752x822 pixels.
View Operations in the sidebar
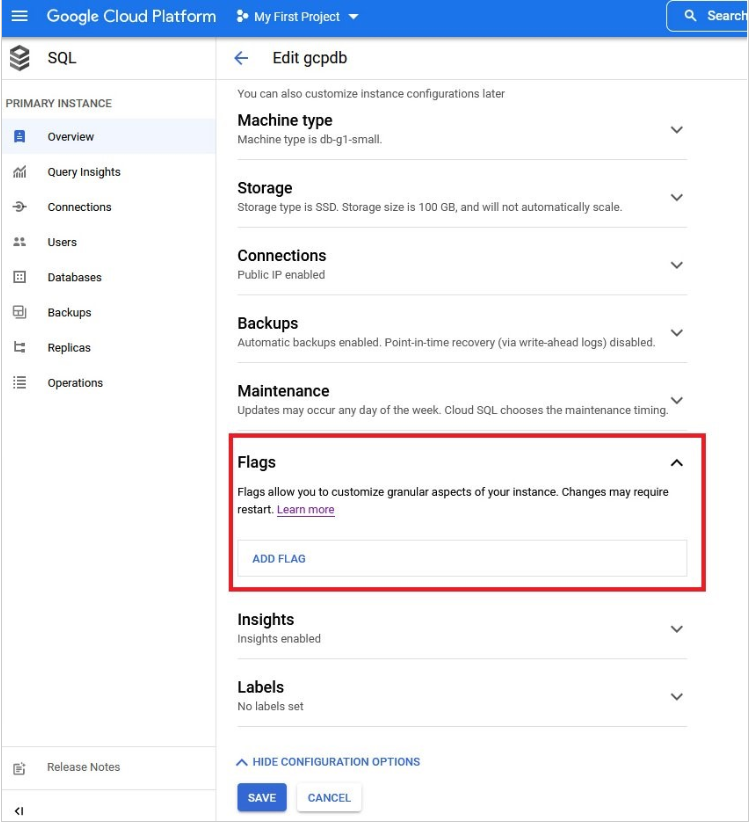109,383
